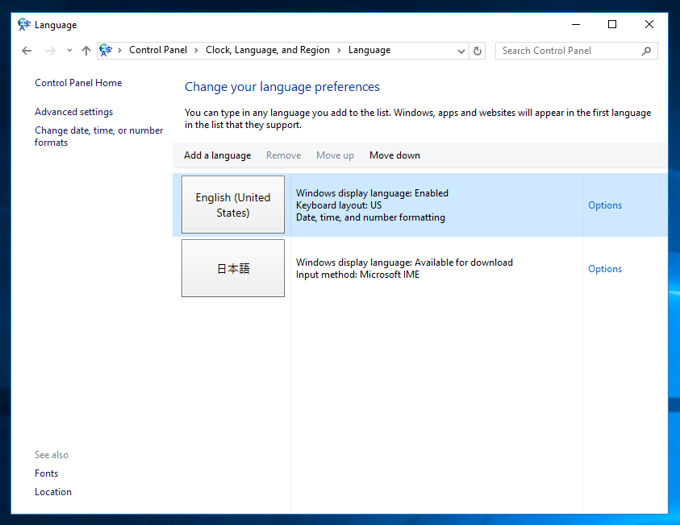
Task: Open Control Panel Home
Action: click(78, 83)
